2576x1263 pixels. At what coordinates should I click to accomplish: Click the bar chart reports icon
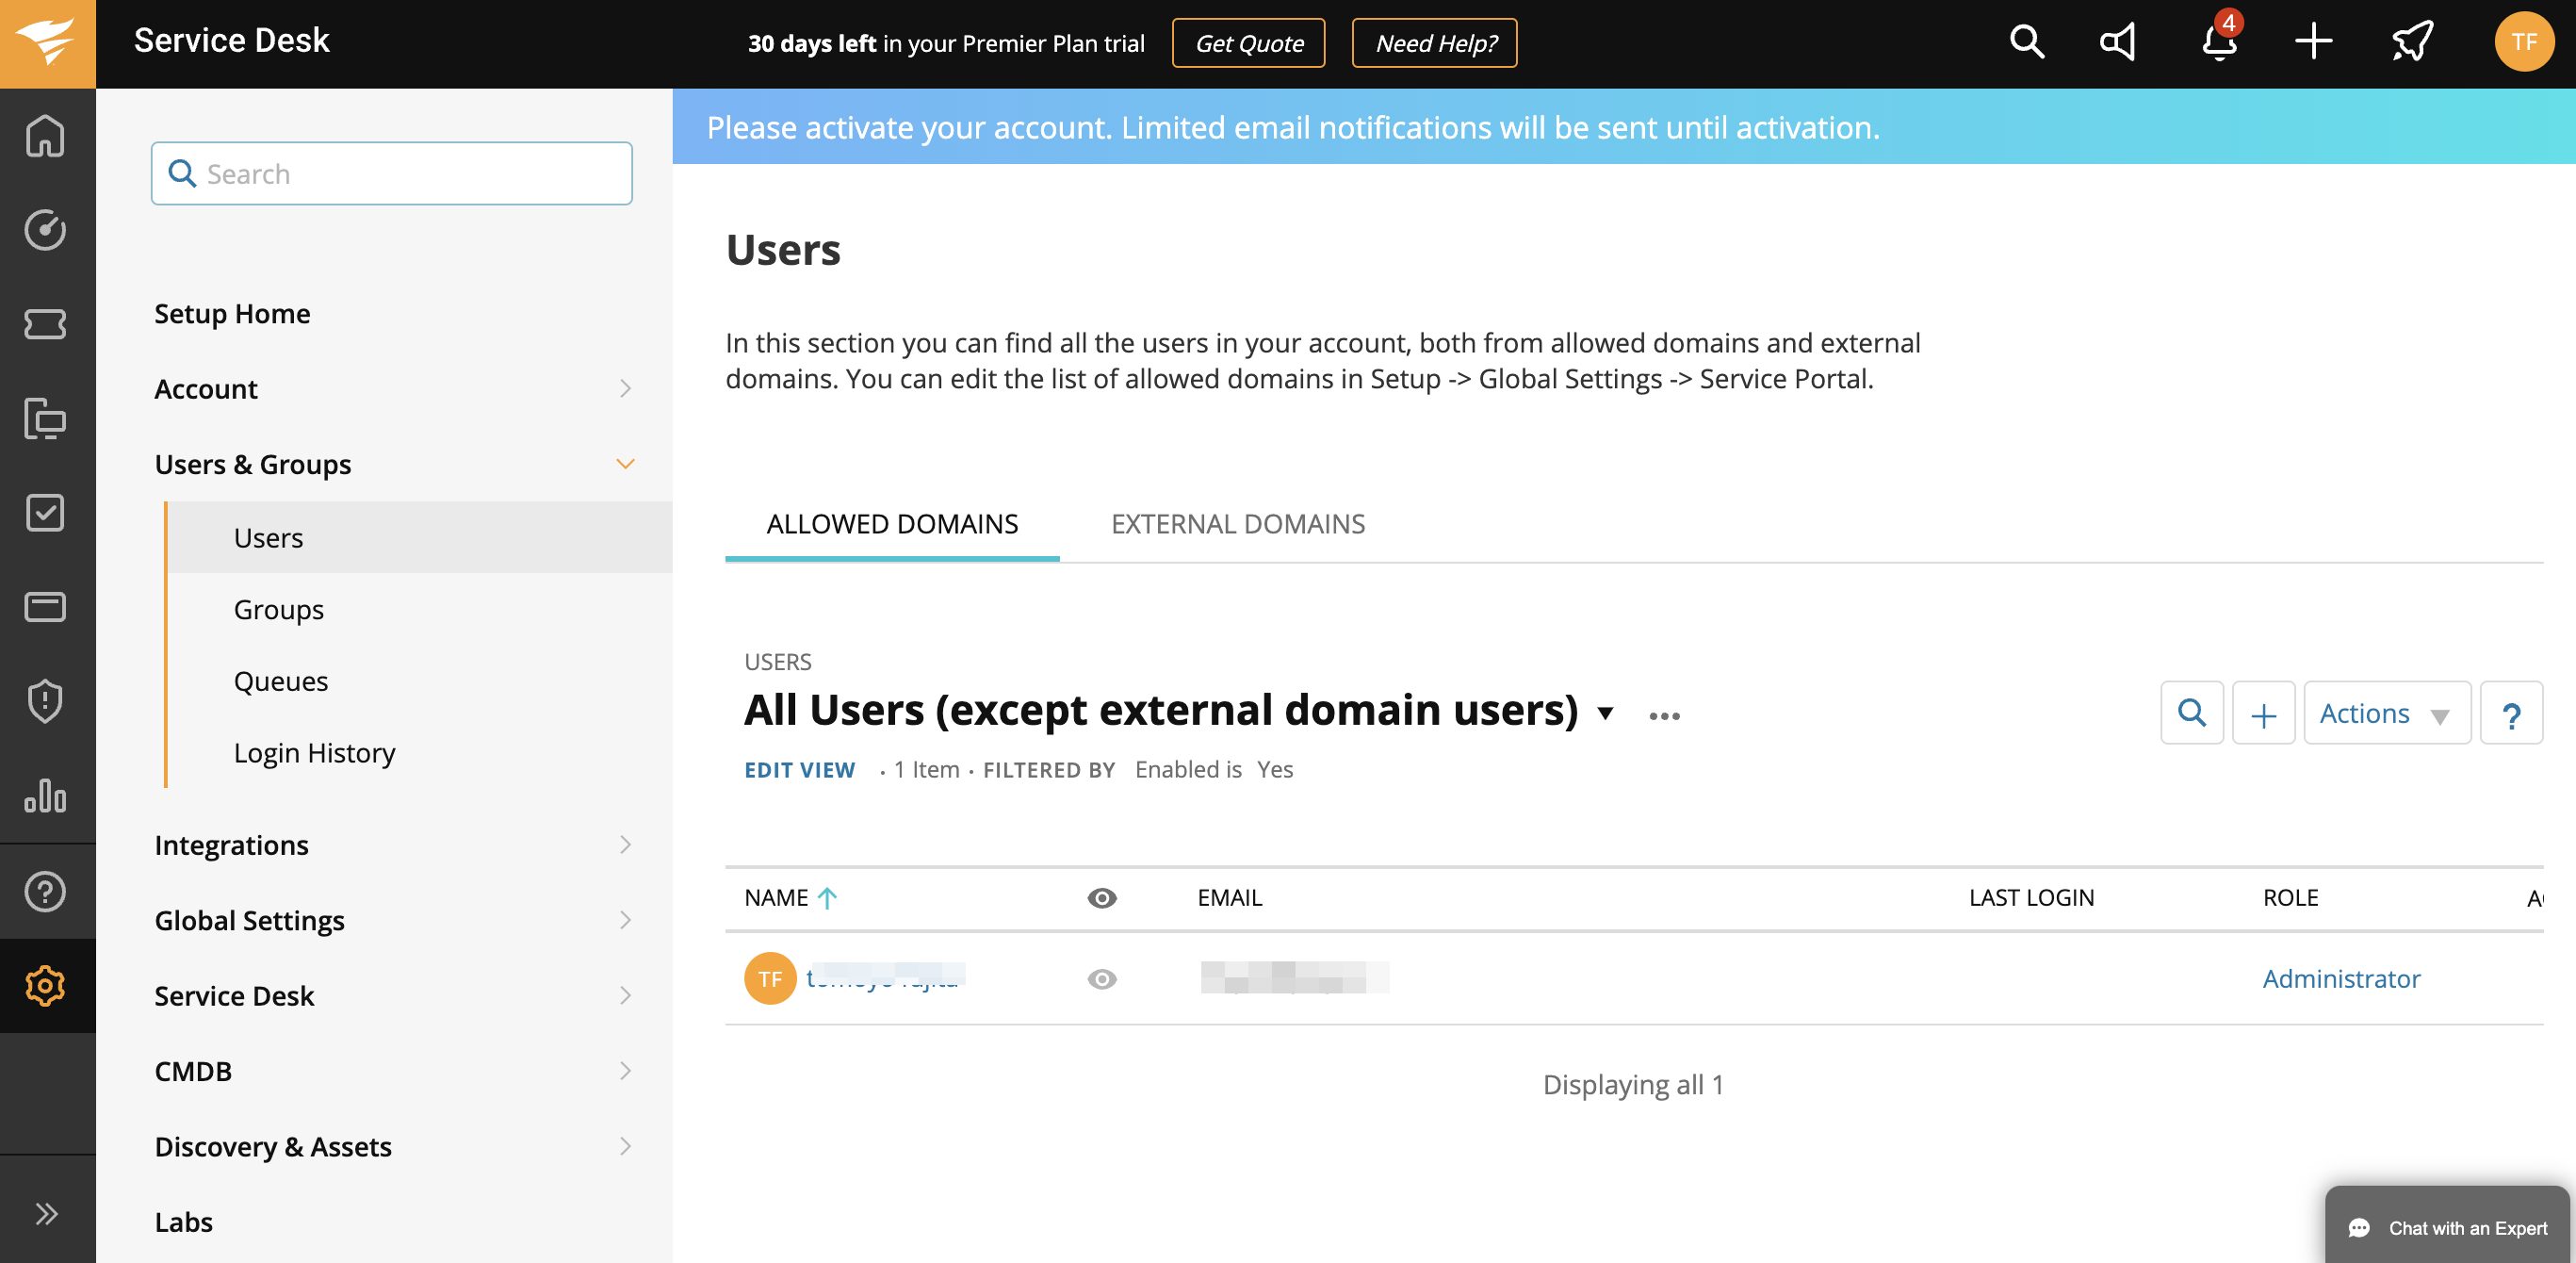(x=45, y=796)
